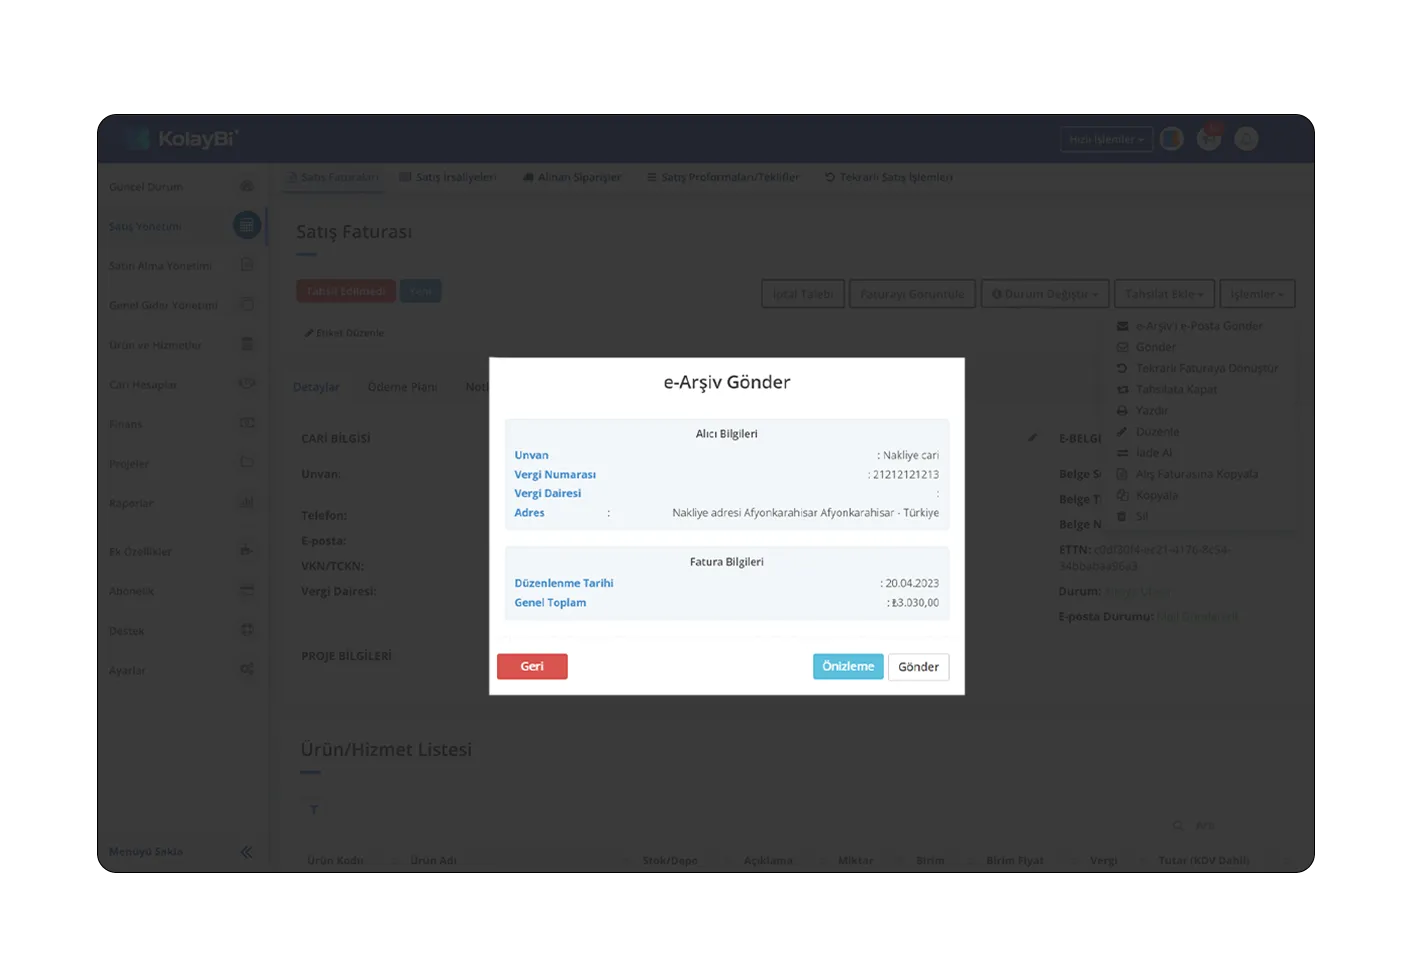The image size is (1412, 960).
Task: Open Abonelik card icon in sidebar
Action: [x=247, y=590]
